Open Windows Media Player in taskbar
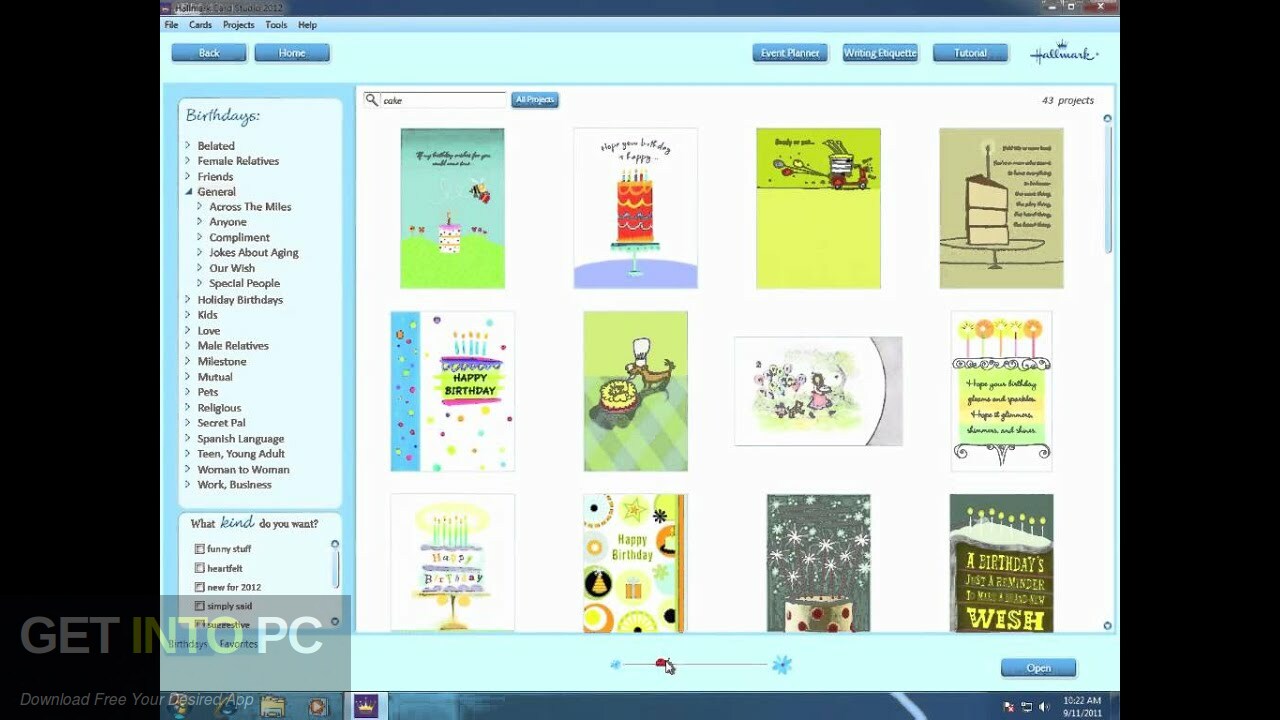Image resolution: width=1280 pixels, height=720 pixels. 318,706
